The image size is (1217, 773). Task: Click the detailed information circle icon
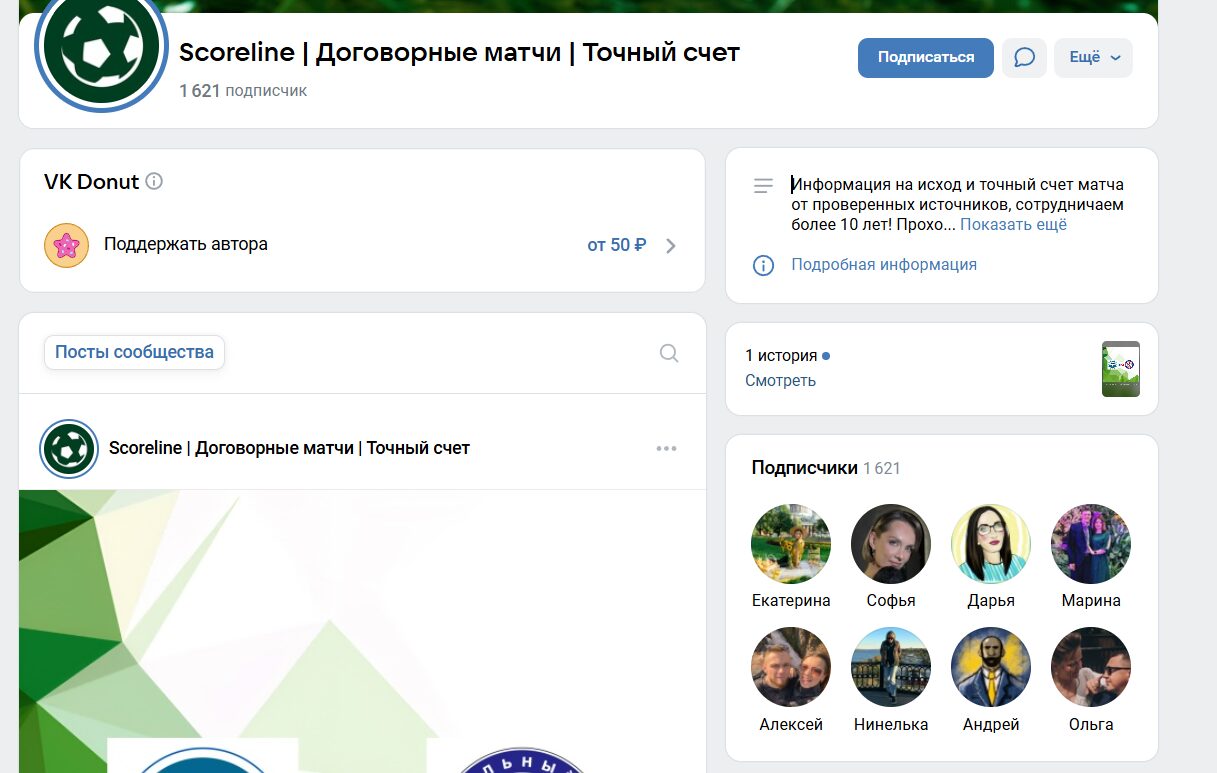(x=763, y=265)
